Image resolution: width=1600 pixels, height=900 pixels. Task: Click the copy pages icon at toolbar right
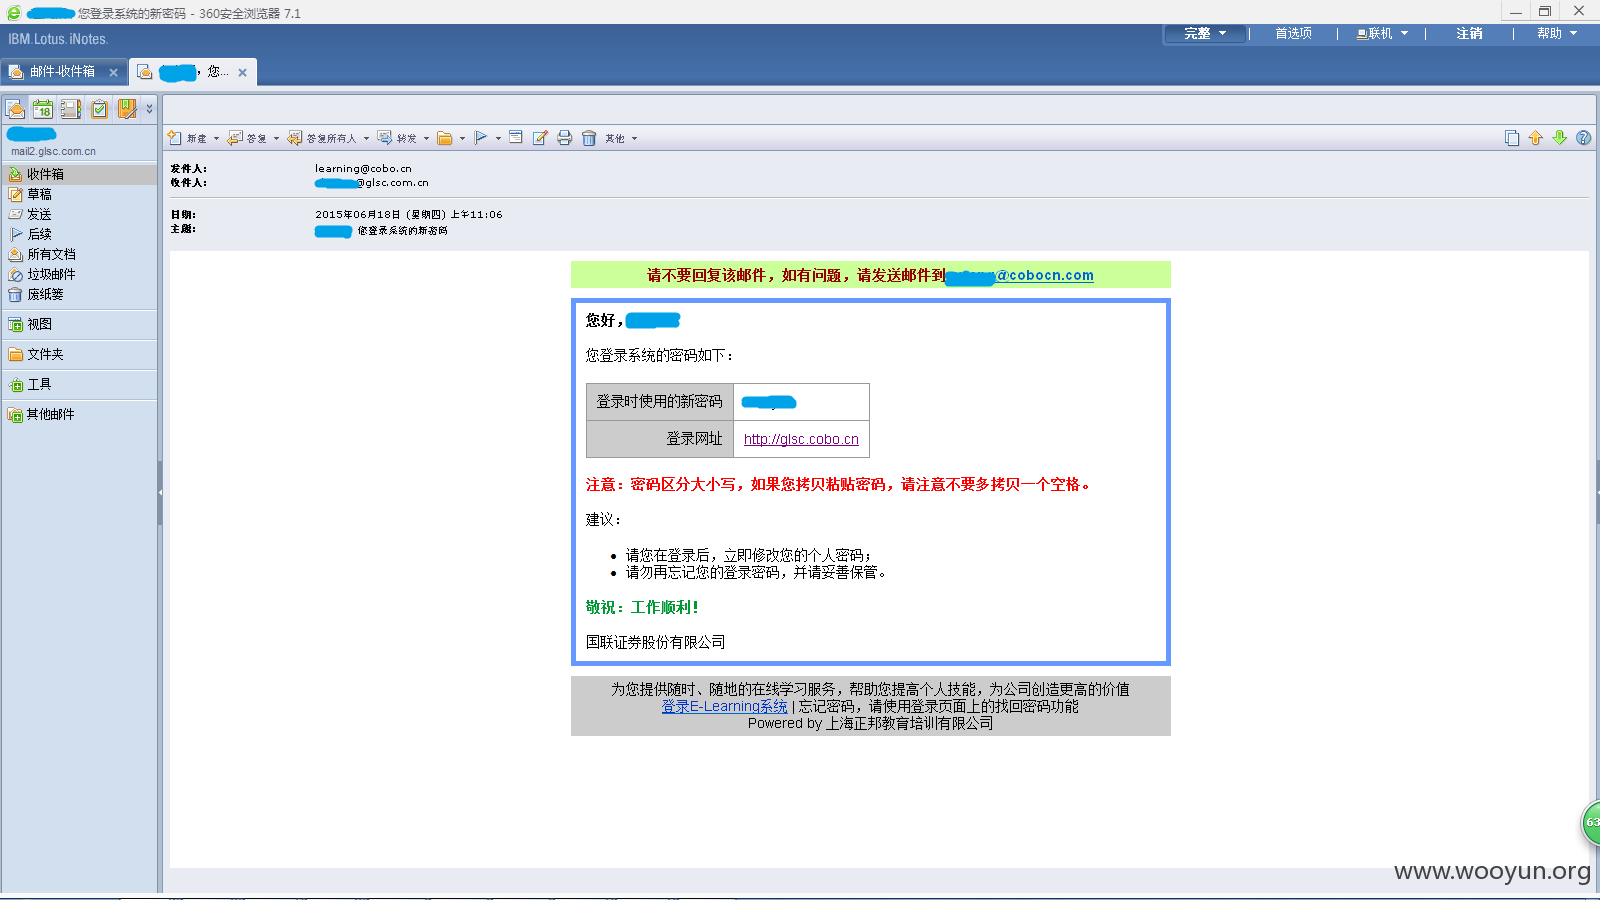pos(1512,138)
